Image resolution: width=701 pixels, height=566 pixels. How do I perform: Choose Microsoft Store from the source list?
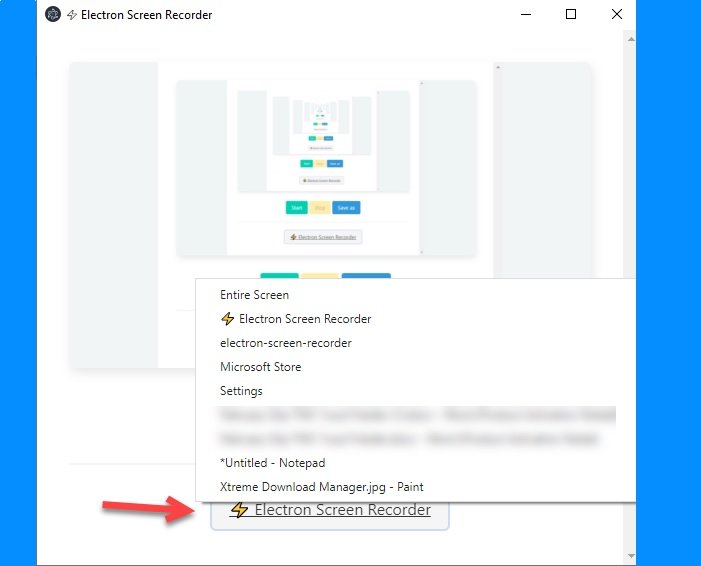(260, 367)
